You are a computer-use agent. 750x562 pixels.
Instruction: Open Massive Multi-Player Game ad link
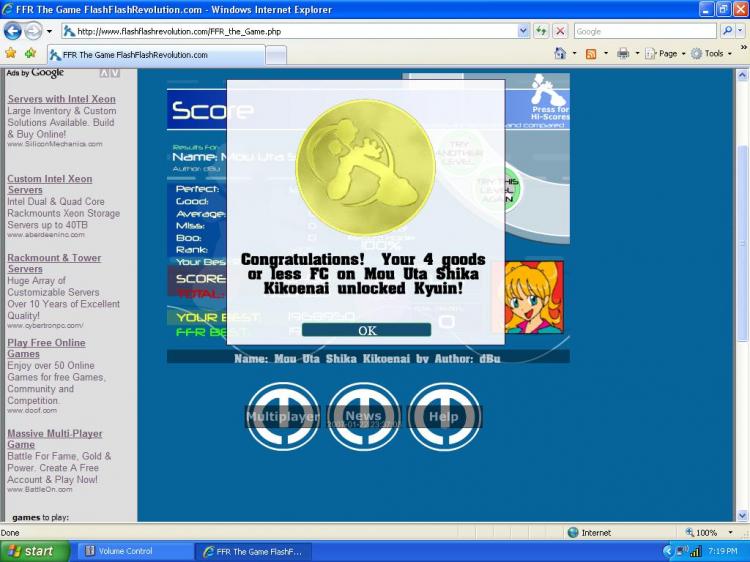pos(55,439)
